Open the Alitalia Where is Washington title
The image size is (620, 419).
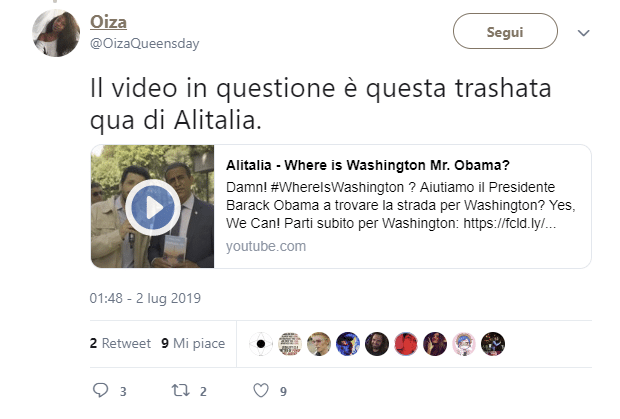coord(368,165)
